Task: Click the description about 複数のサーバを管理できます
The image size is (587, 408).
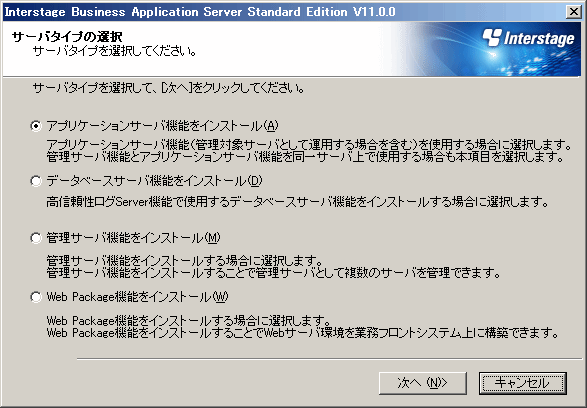Action: [x=274, y=272]
